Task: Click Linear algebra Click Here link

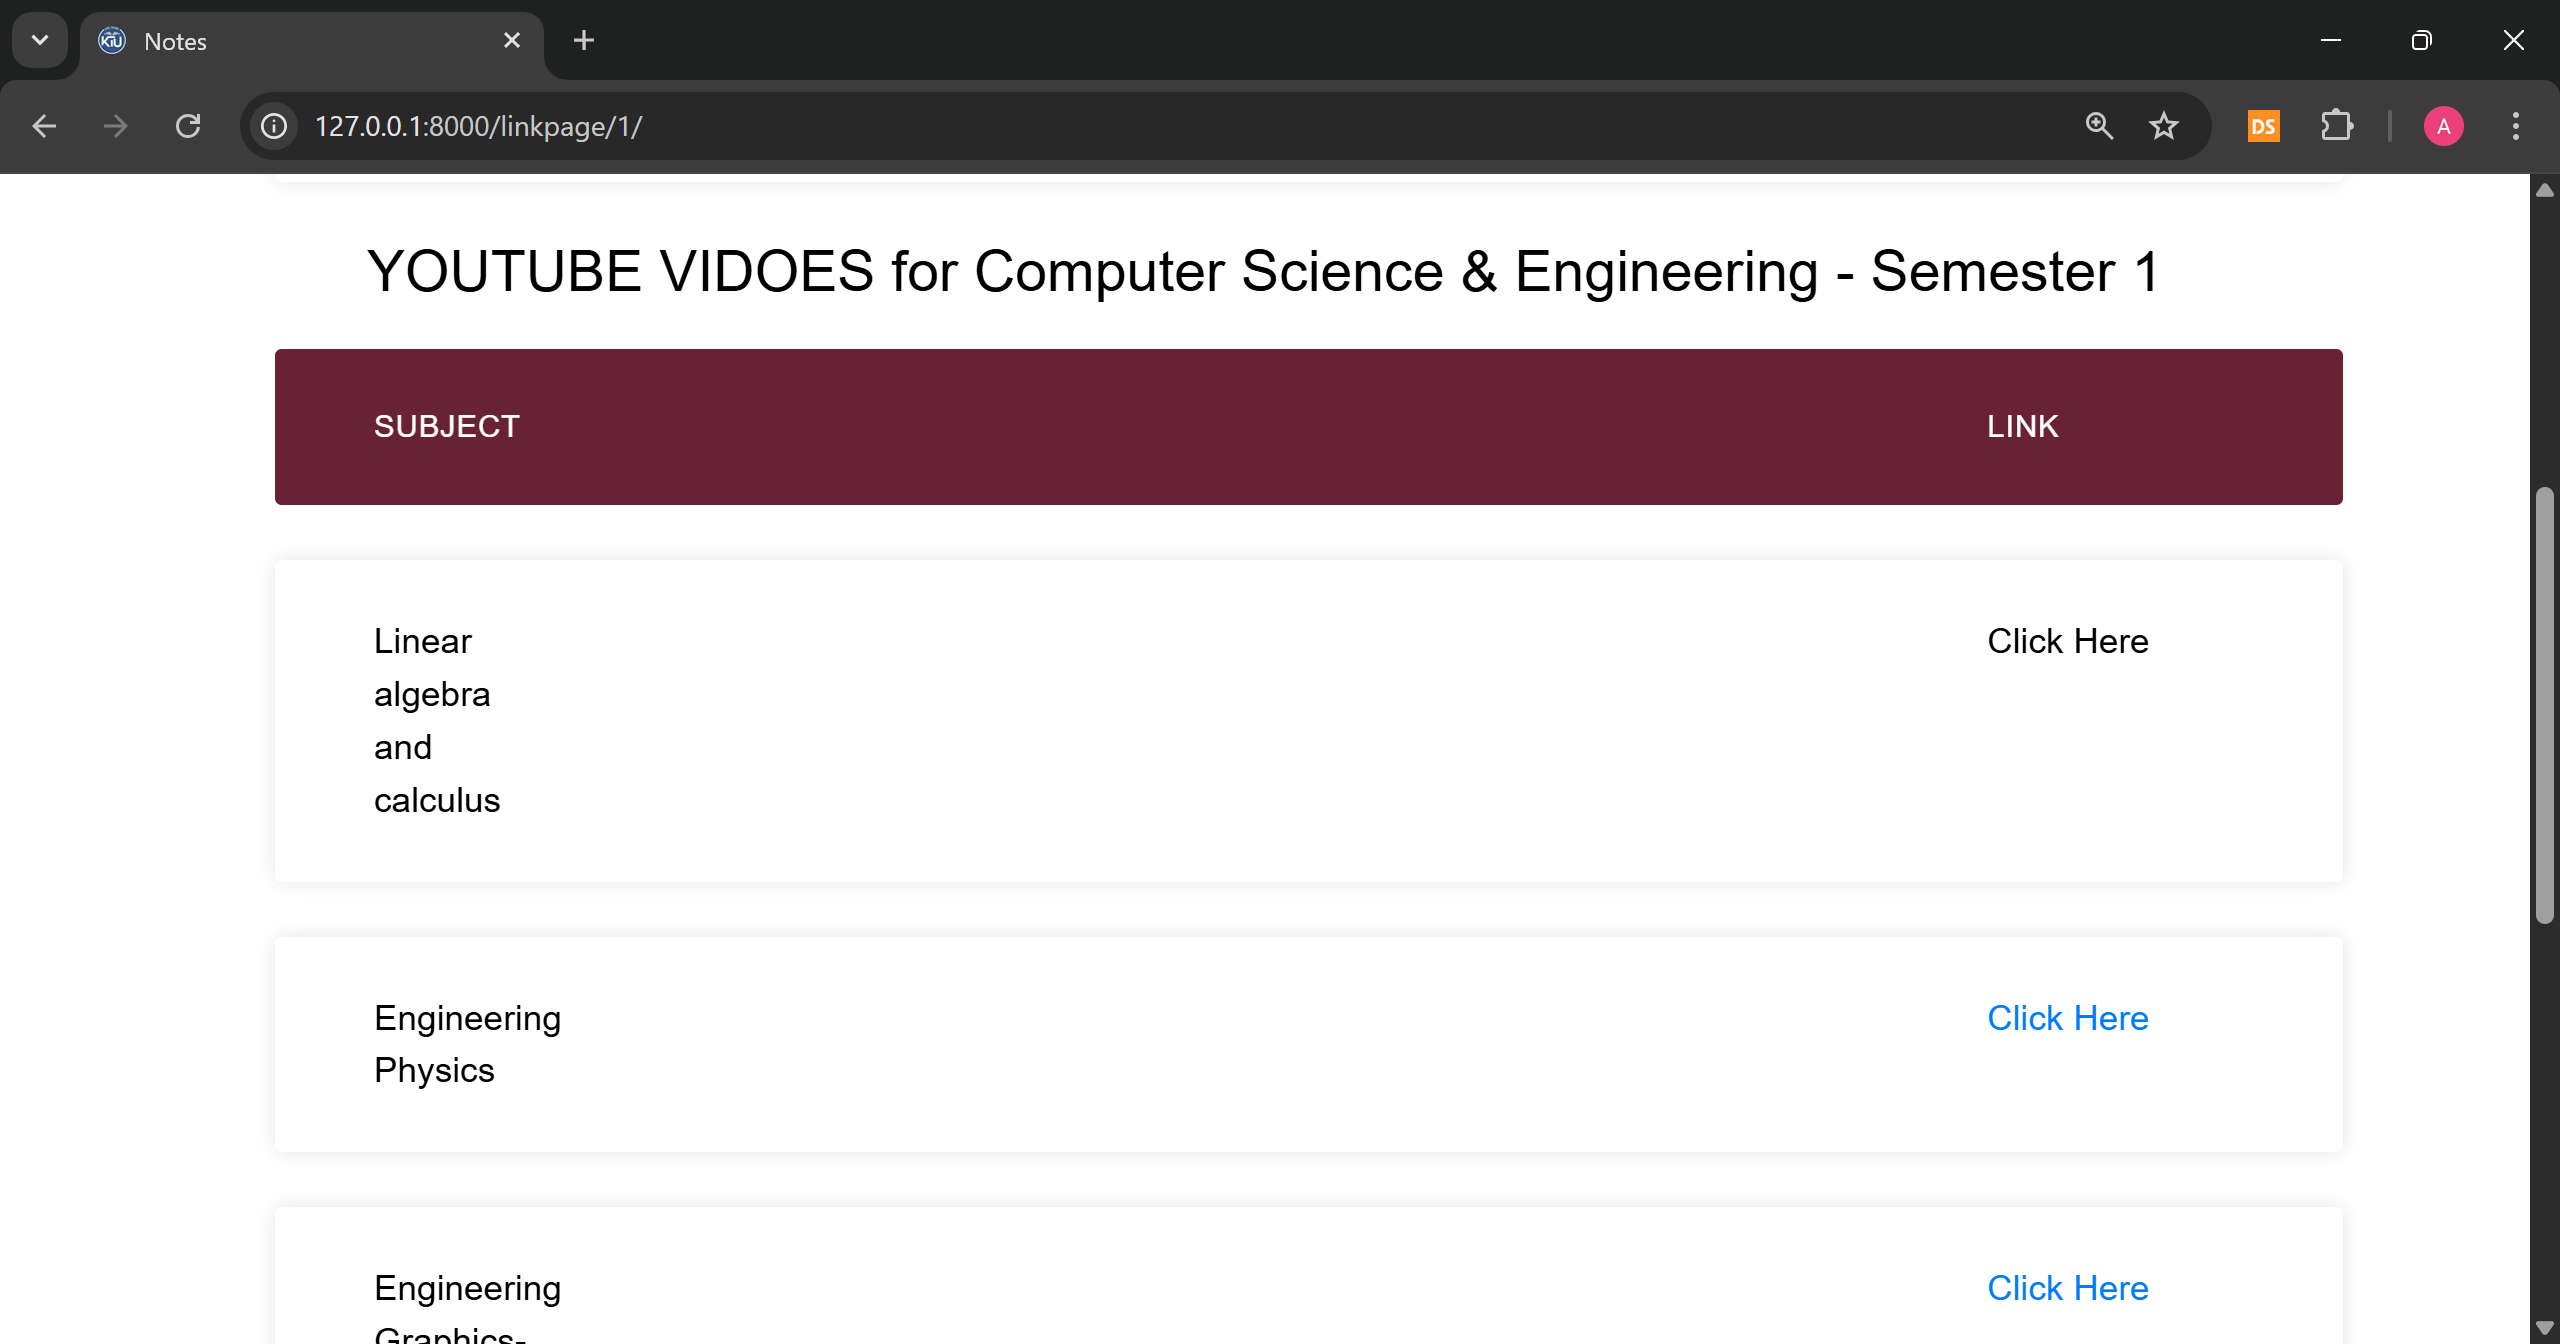Action: pos(2067,641)
